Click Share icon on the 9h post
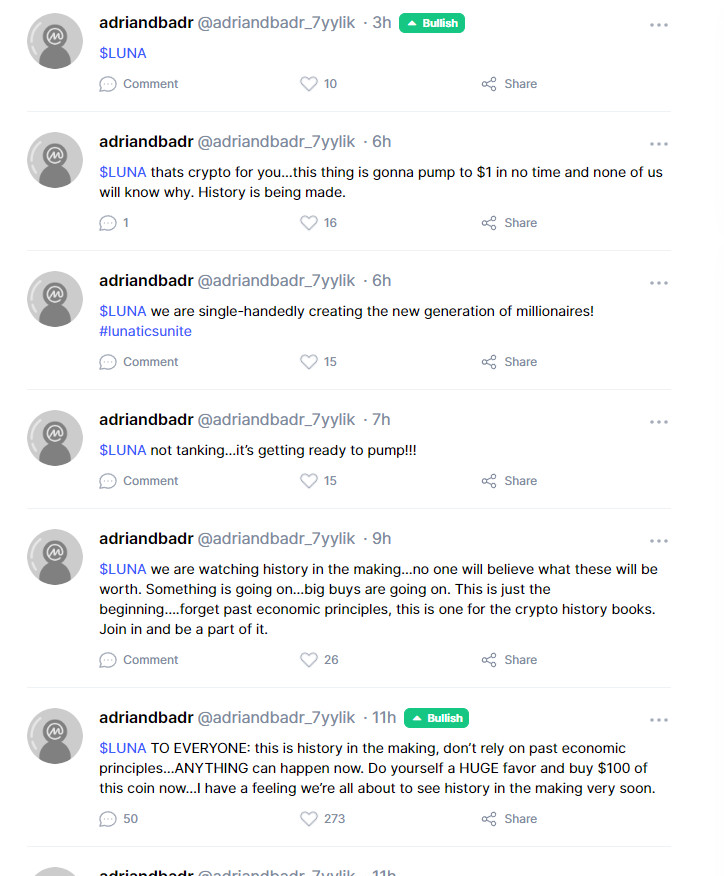Image resolution: width=724 pixels, height=876 pixels. (x=489, y=660)
